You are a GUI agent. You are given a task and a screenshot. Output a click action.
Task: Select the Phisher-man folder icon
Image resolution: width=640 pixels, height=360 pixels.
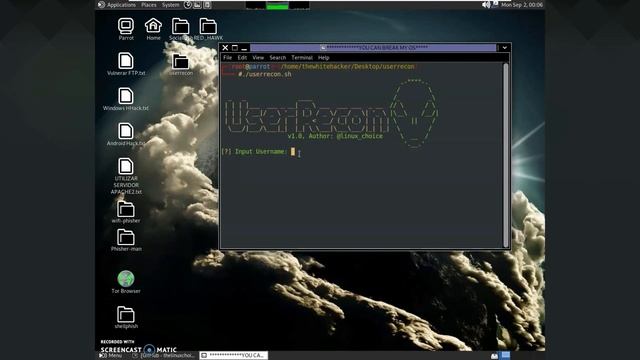point(126,237)
